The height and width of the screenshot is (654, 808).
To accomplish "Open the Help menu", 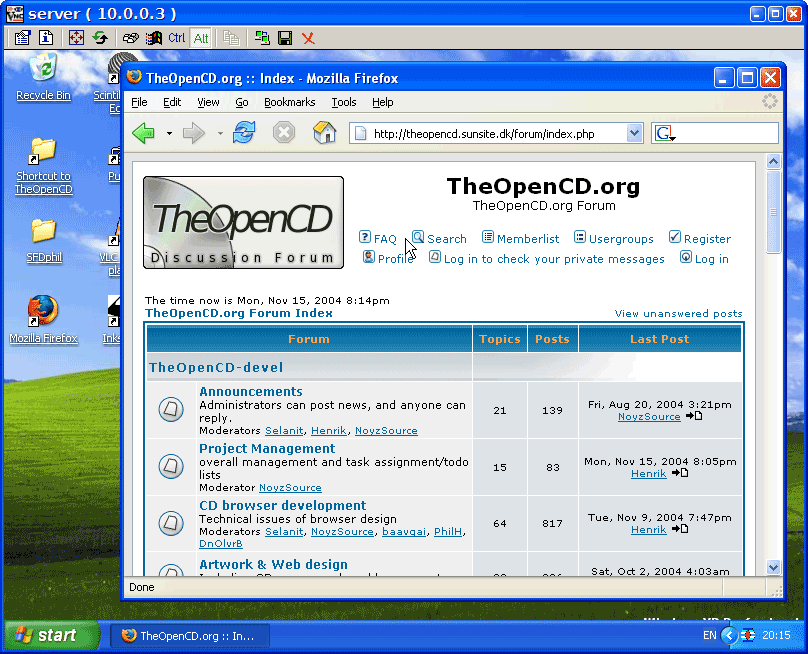I will click(x=383, y=102).
